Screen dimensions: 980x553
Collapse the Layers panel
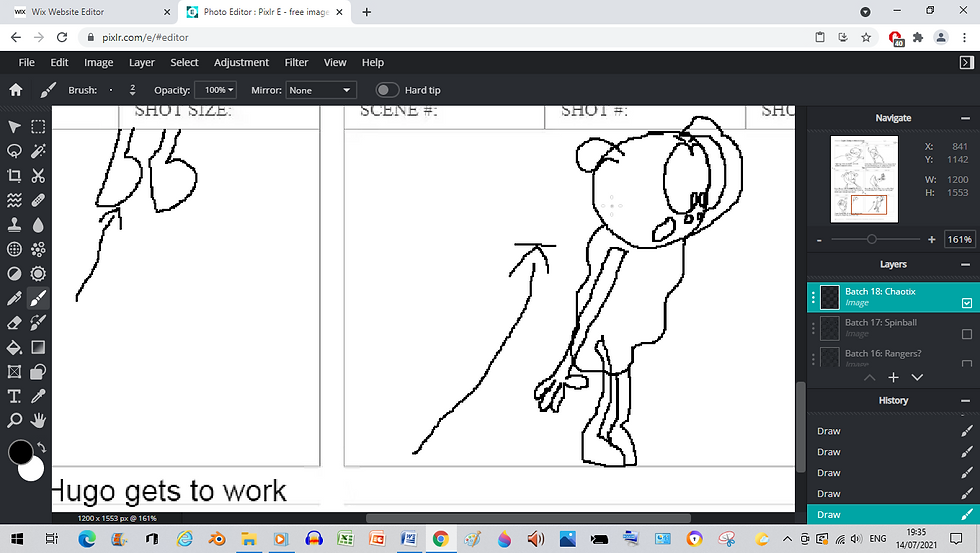click(966, 265)
